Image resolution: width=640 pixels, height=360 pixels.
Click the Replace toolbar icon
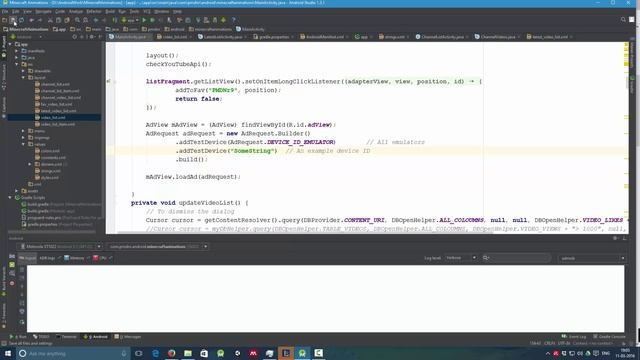(85, 20)
